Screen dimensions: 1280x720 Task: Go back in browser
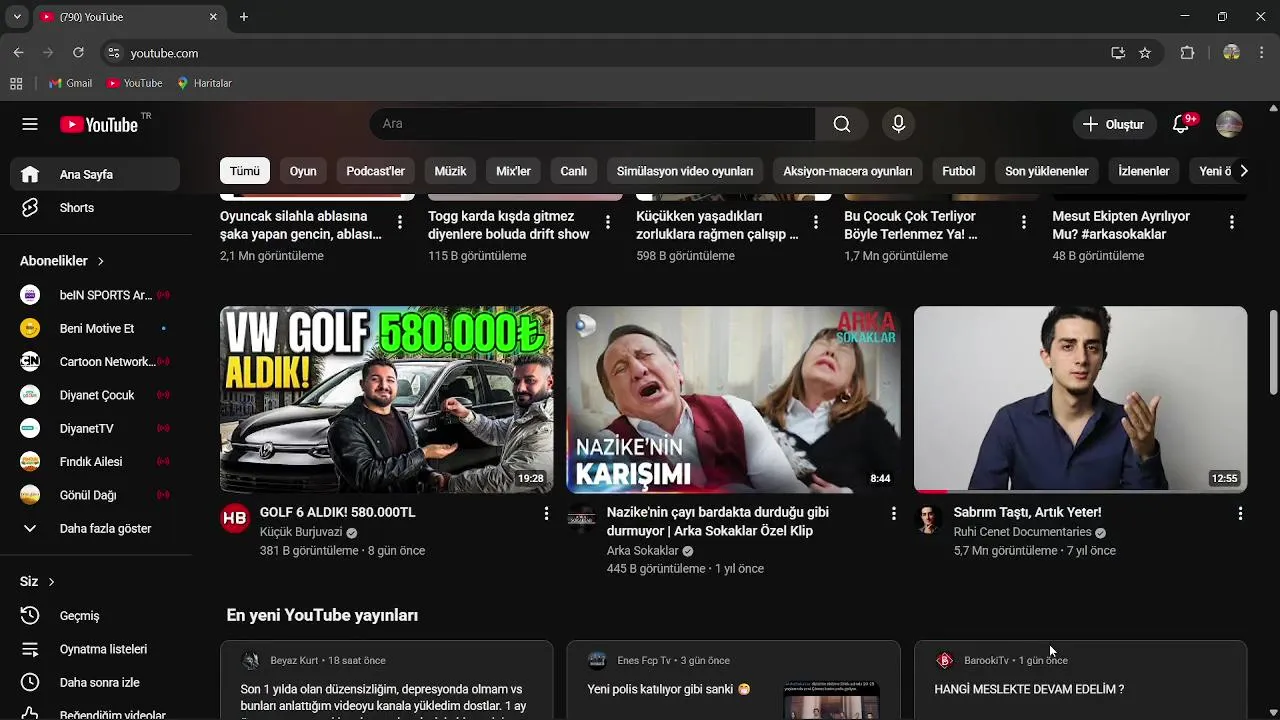click(x=18, y=53)
